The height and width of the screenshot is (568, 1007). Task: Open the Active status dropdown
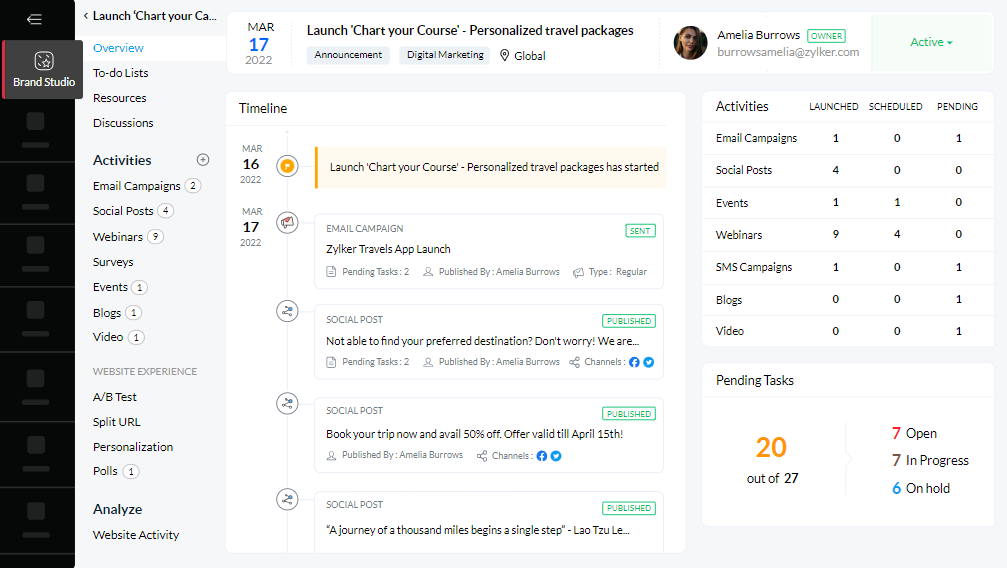931,42
